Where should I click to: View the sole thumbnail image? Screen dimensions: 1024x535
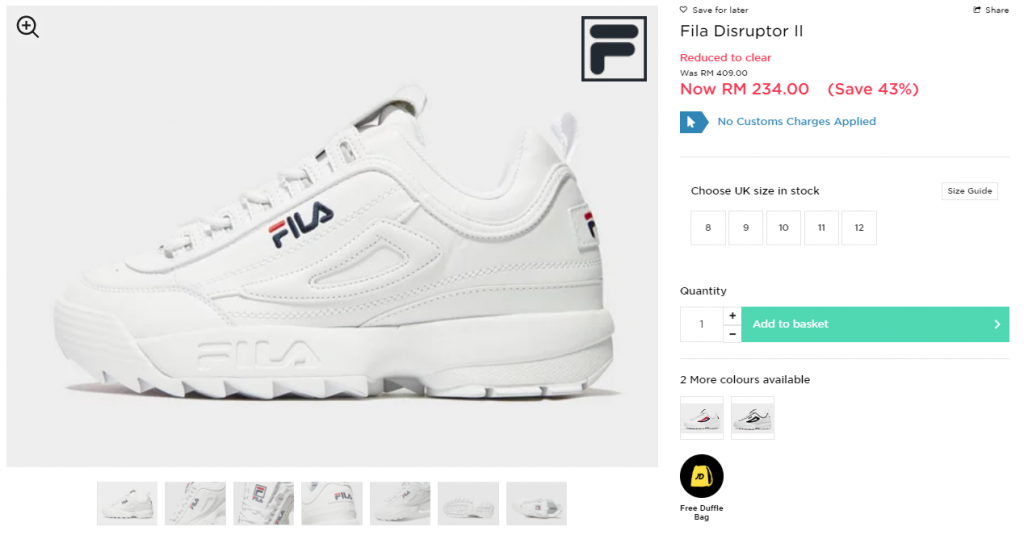point(468,504)
